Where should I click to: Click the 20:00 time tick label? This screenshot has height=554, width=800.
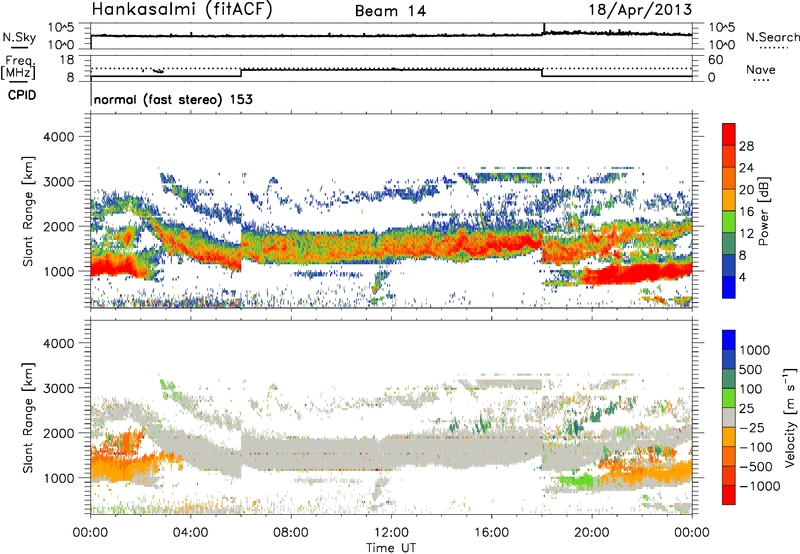[591, 533]
